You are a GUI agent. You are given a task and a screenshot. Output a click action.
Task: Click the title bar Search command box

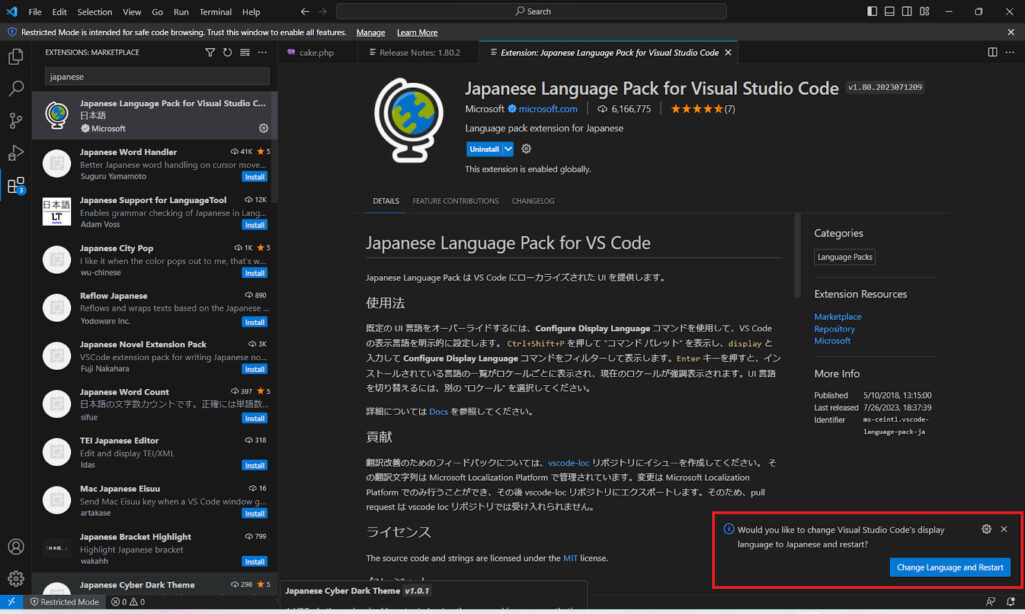tap(531, 11)
